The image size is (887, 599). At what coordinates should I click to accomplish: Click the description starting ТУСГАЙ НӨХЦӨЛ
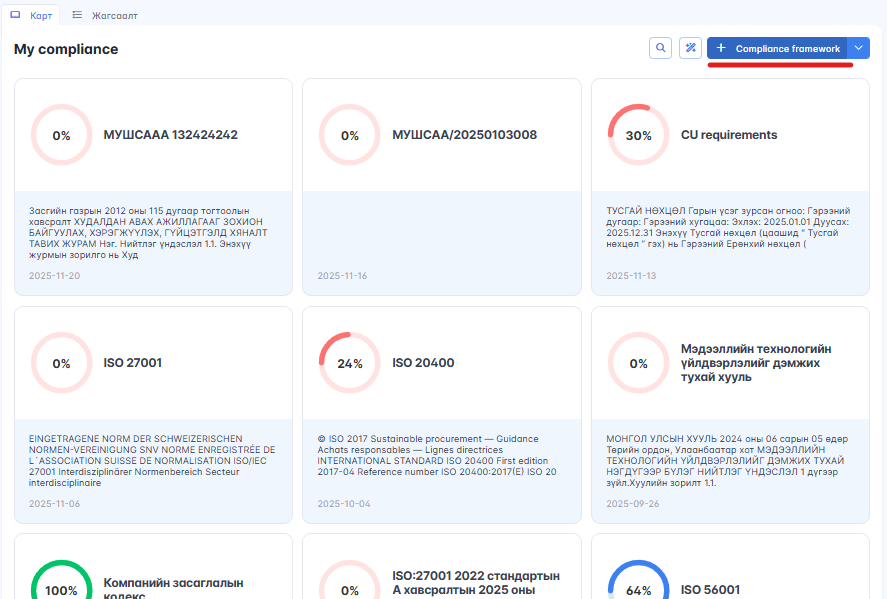728,227
